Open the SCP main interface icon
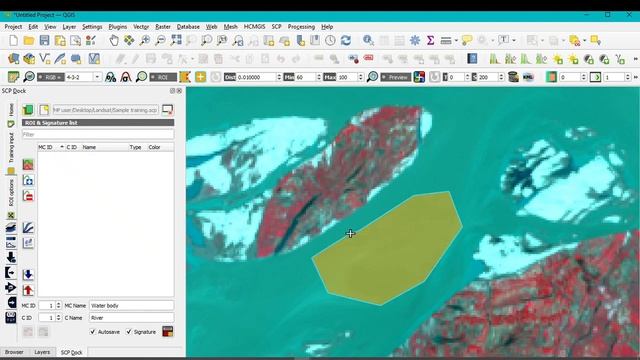 (x=13, y=77)
